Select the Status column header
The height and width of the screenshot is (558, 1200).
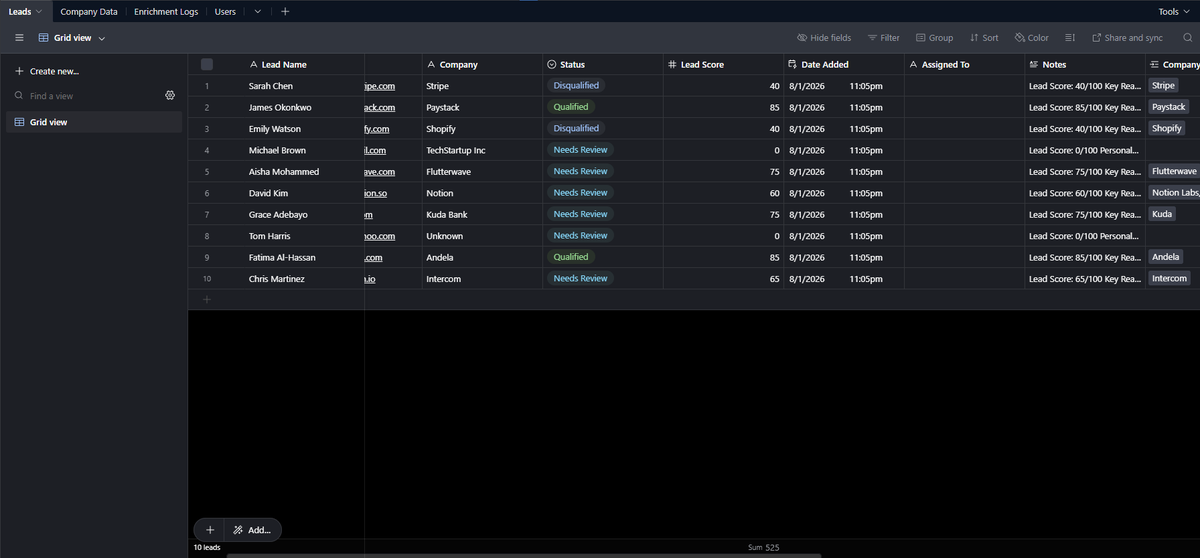tap(602, 64)
